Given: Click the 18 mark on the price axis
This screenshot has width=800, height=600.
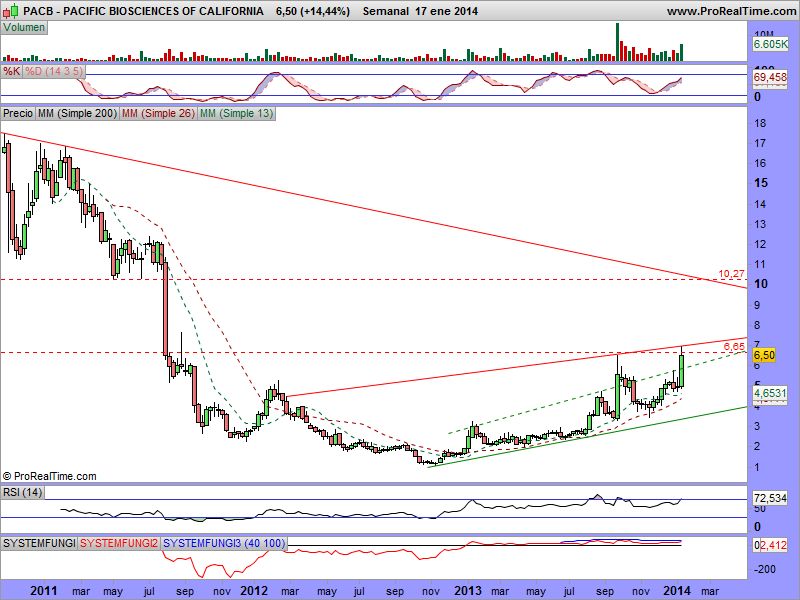Looking at the screenshot, I should (760, 123).
